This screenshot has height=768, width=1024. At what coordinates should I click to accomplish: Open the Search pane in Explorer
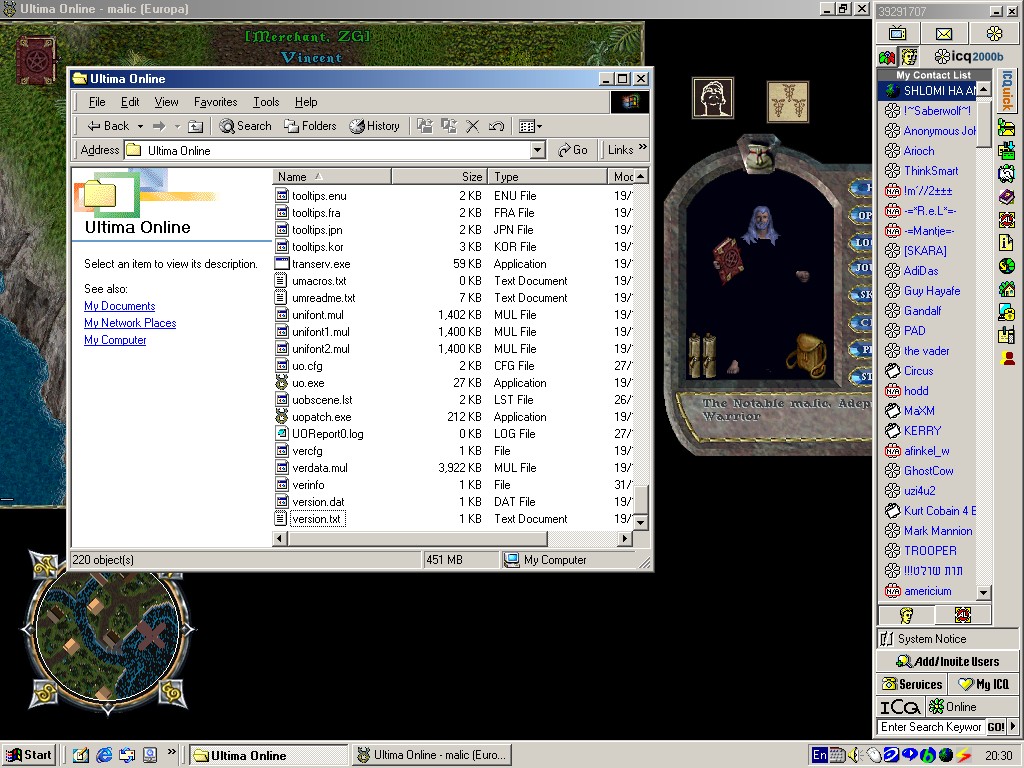(x=246, y=126)
